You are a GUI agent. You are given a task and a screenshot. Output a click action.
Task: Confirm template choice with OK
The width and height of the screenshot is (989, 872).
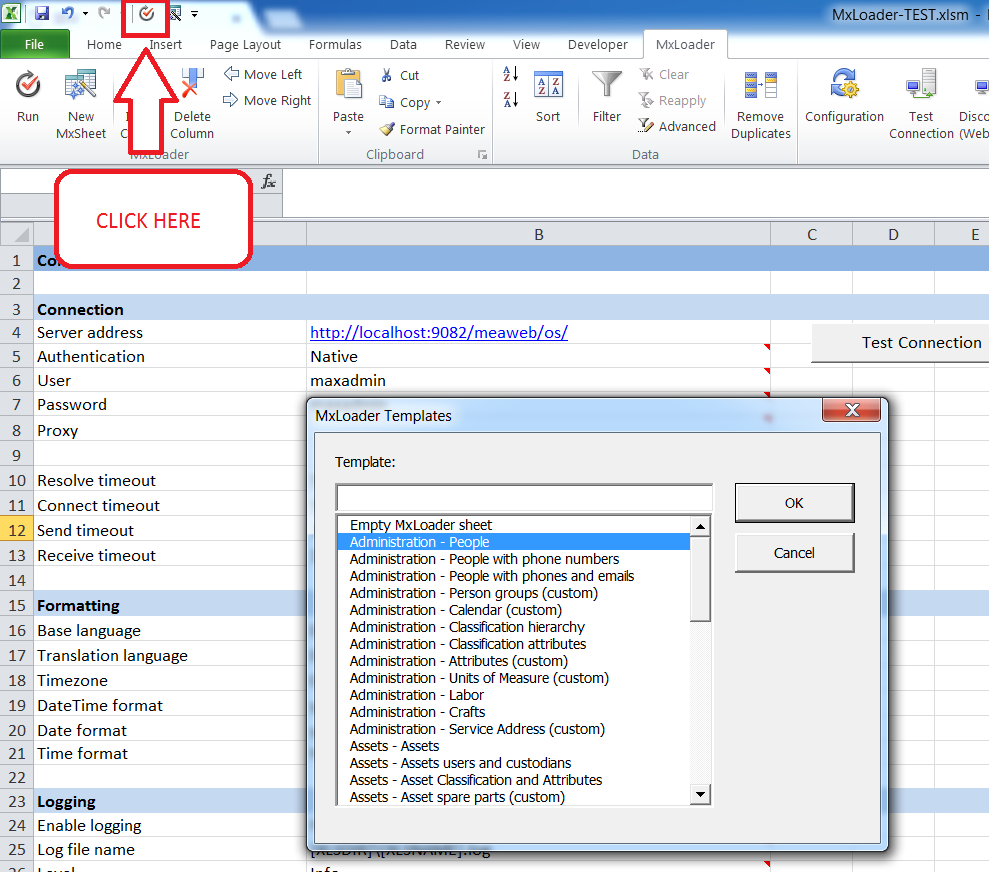[794, 503]
